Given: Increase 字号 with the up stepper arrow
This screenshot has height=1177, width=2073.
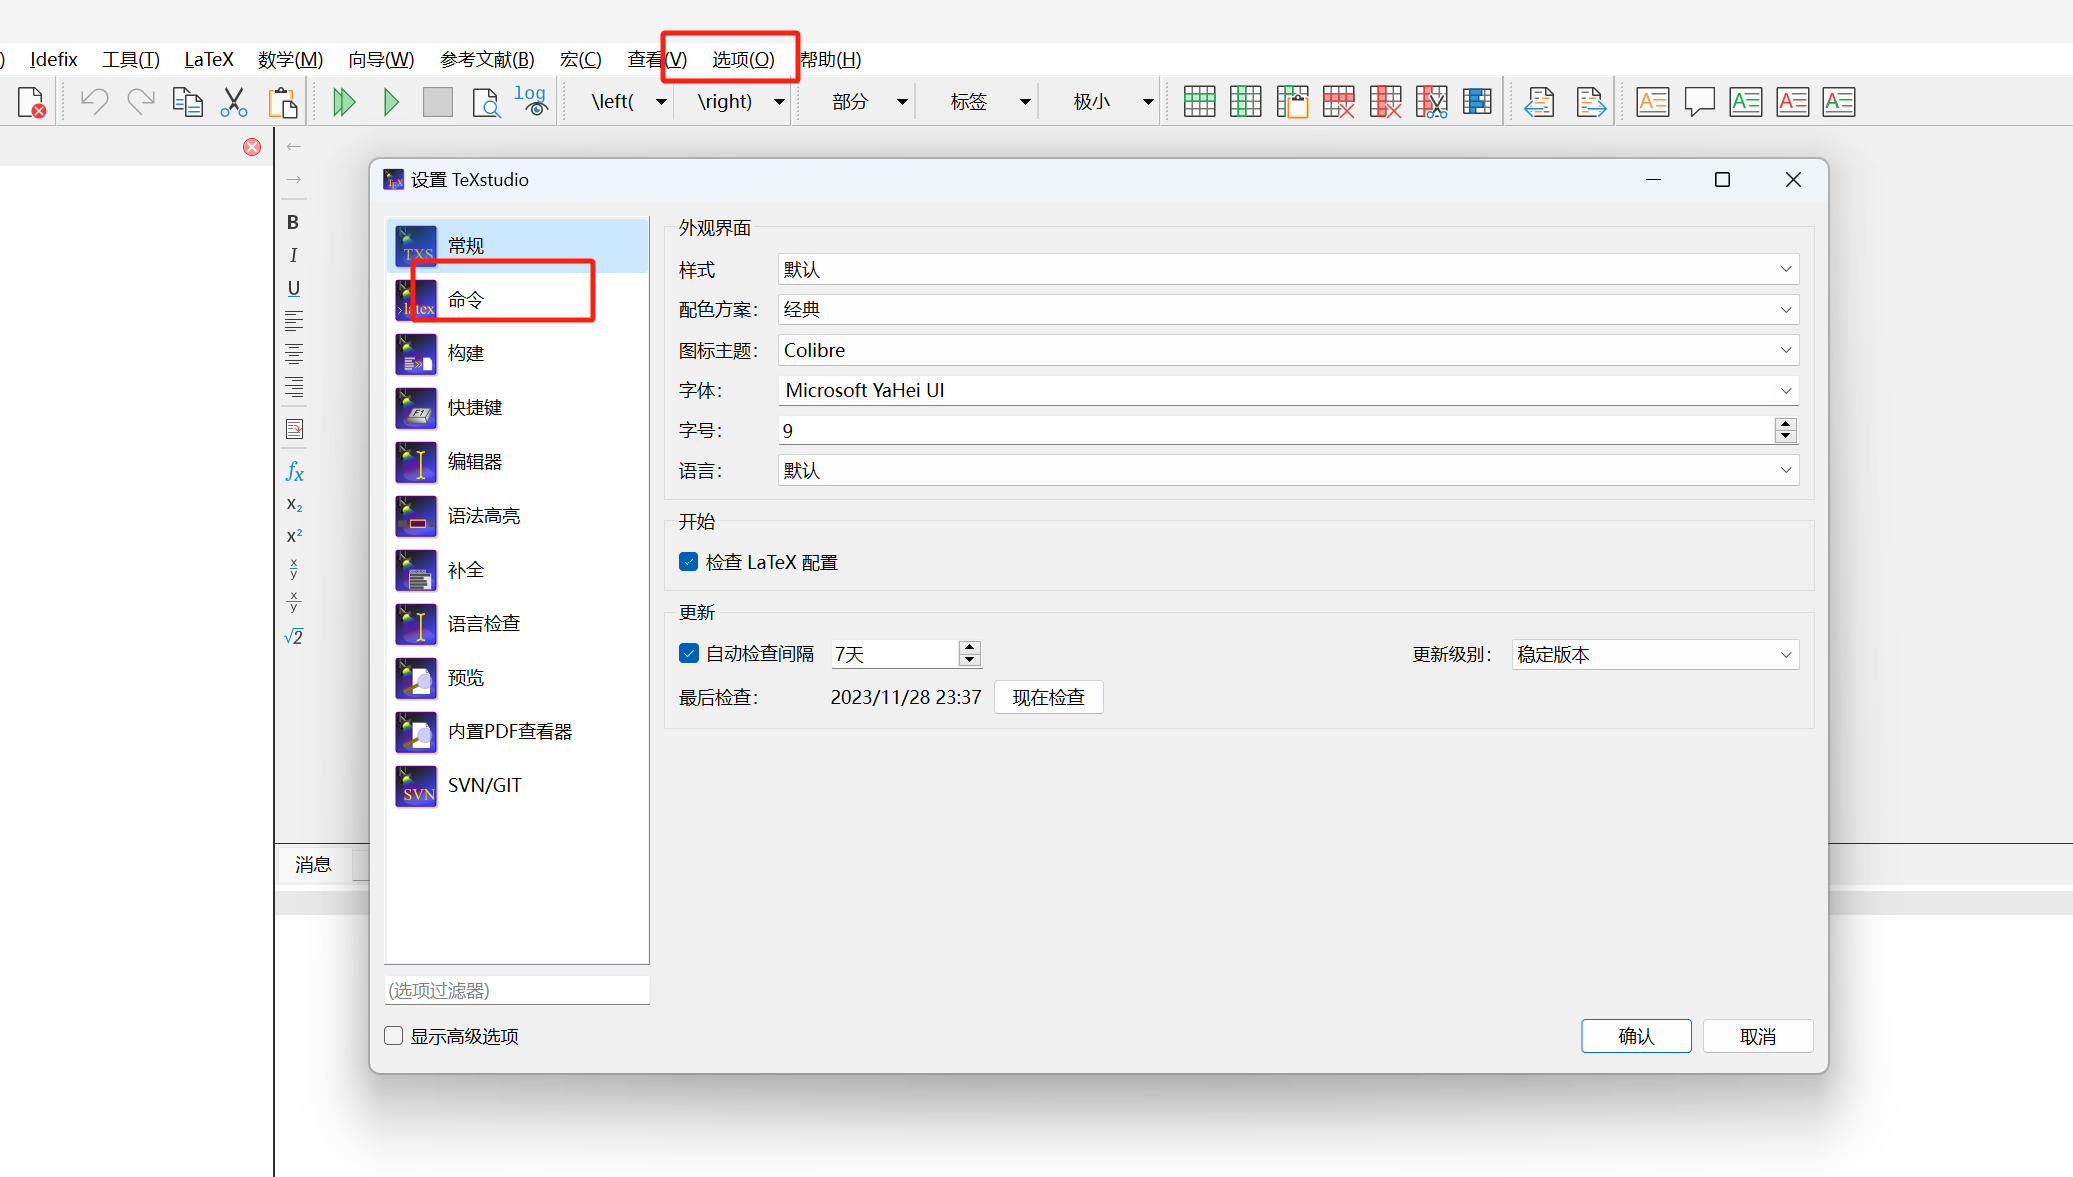Looking at the screenshot, I should click(1785, 424).
